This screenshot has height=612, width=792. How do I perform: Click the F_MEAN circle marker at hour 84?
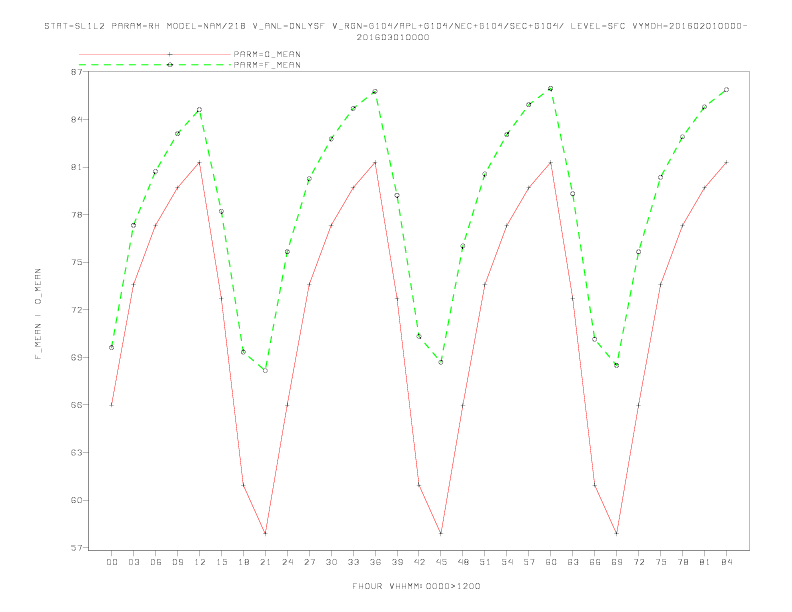coord(726,89)
